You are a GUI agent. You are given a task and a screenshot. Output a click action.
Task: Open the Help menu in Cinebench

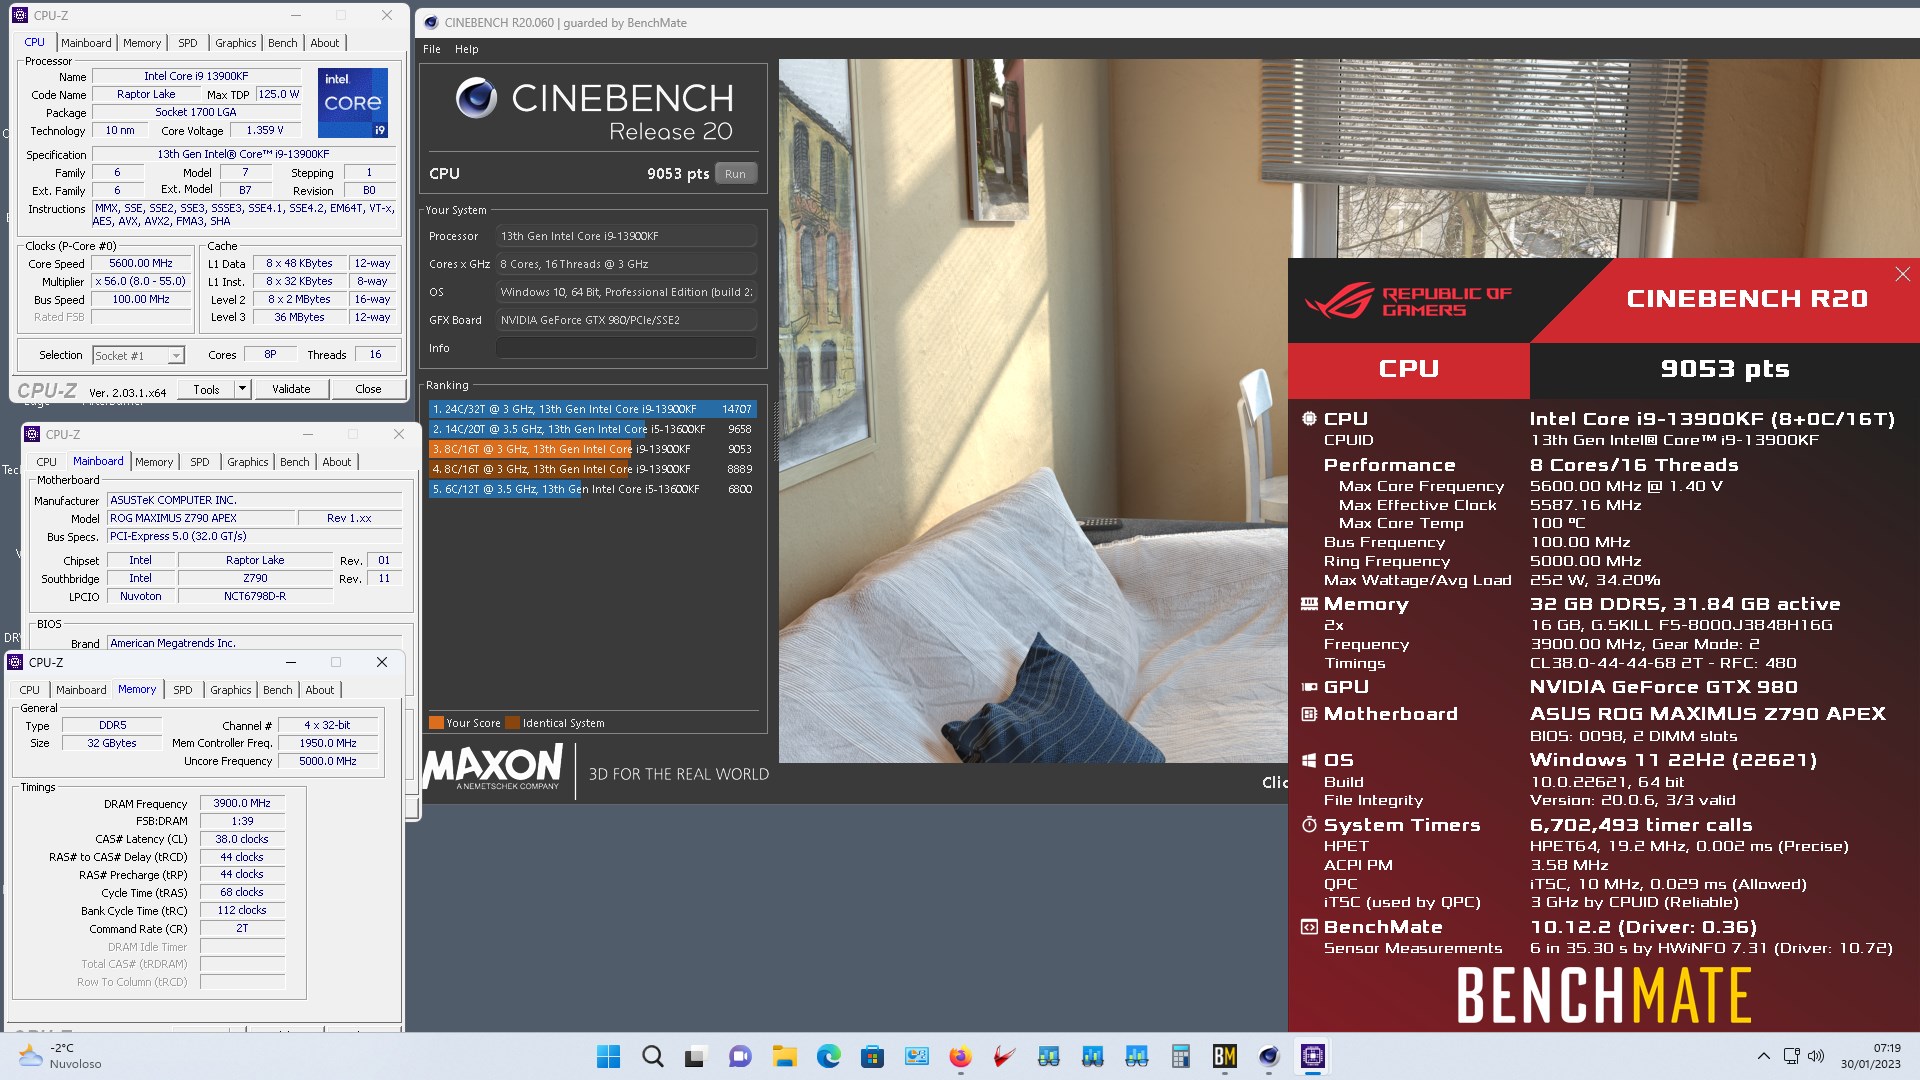tap(466, 49)
